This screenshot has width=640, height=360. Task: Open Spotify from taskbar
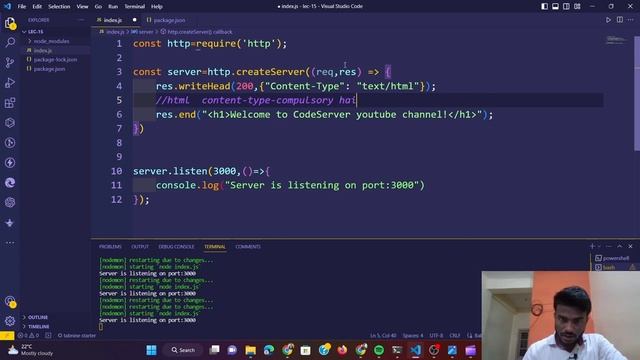379,350
